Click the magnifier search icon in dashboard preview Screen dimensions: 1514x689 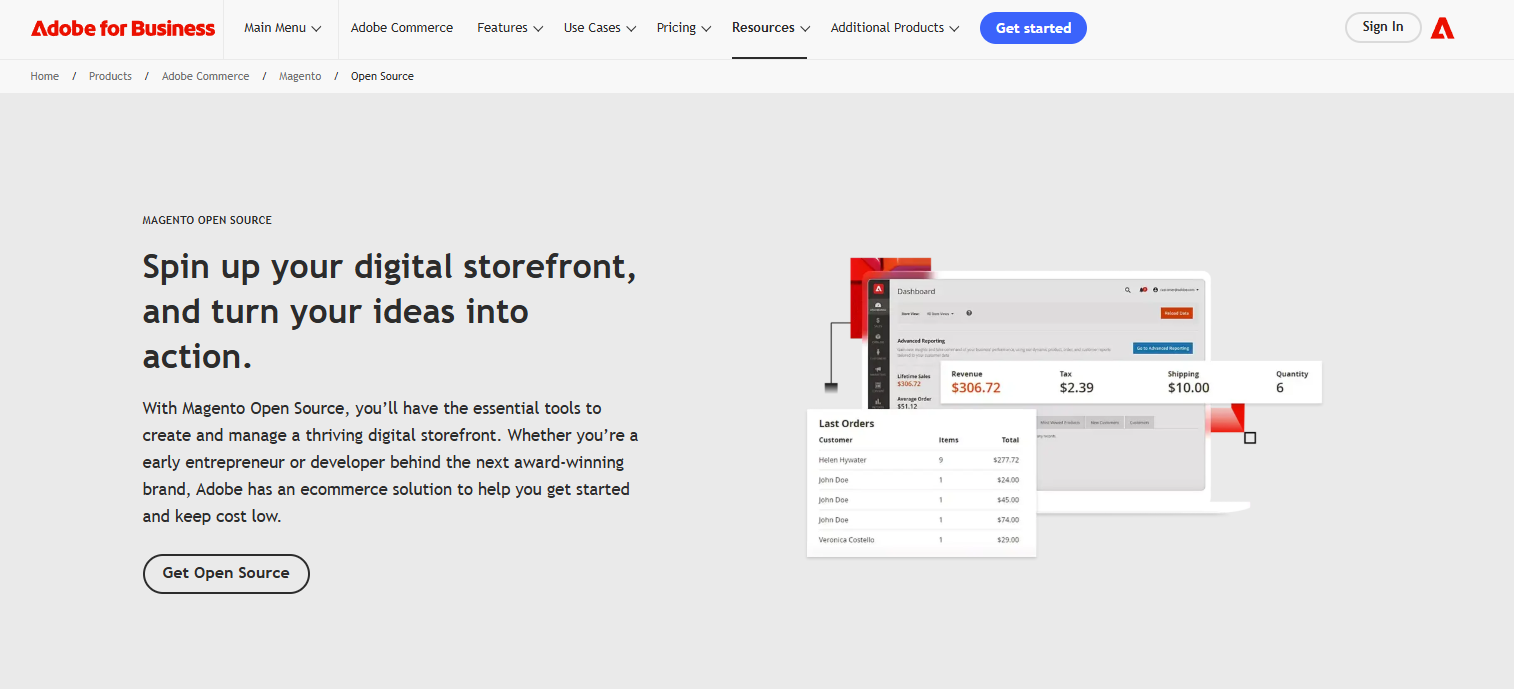coord(1128,290)
